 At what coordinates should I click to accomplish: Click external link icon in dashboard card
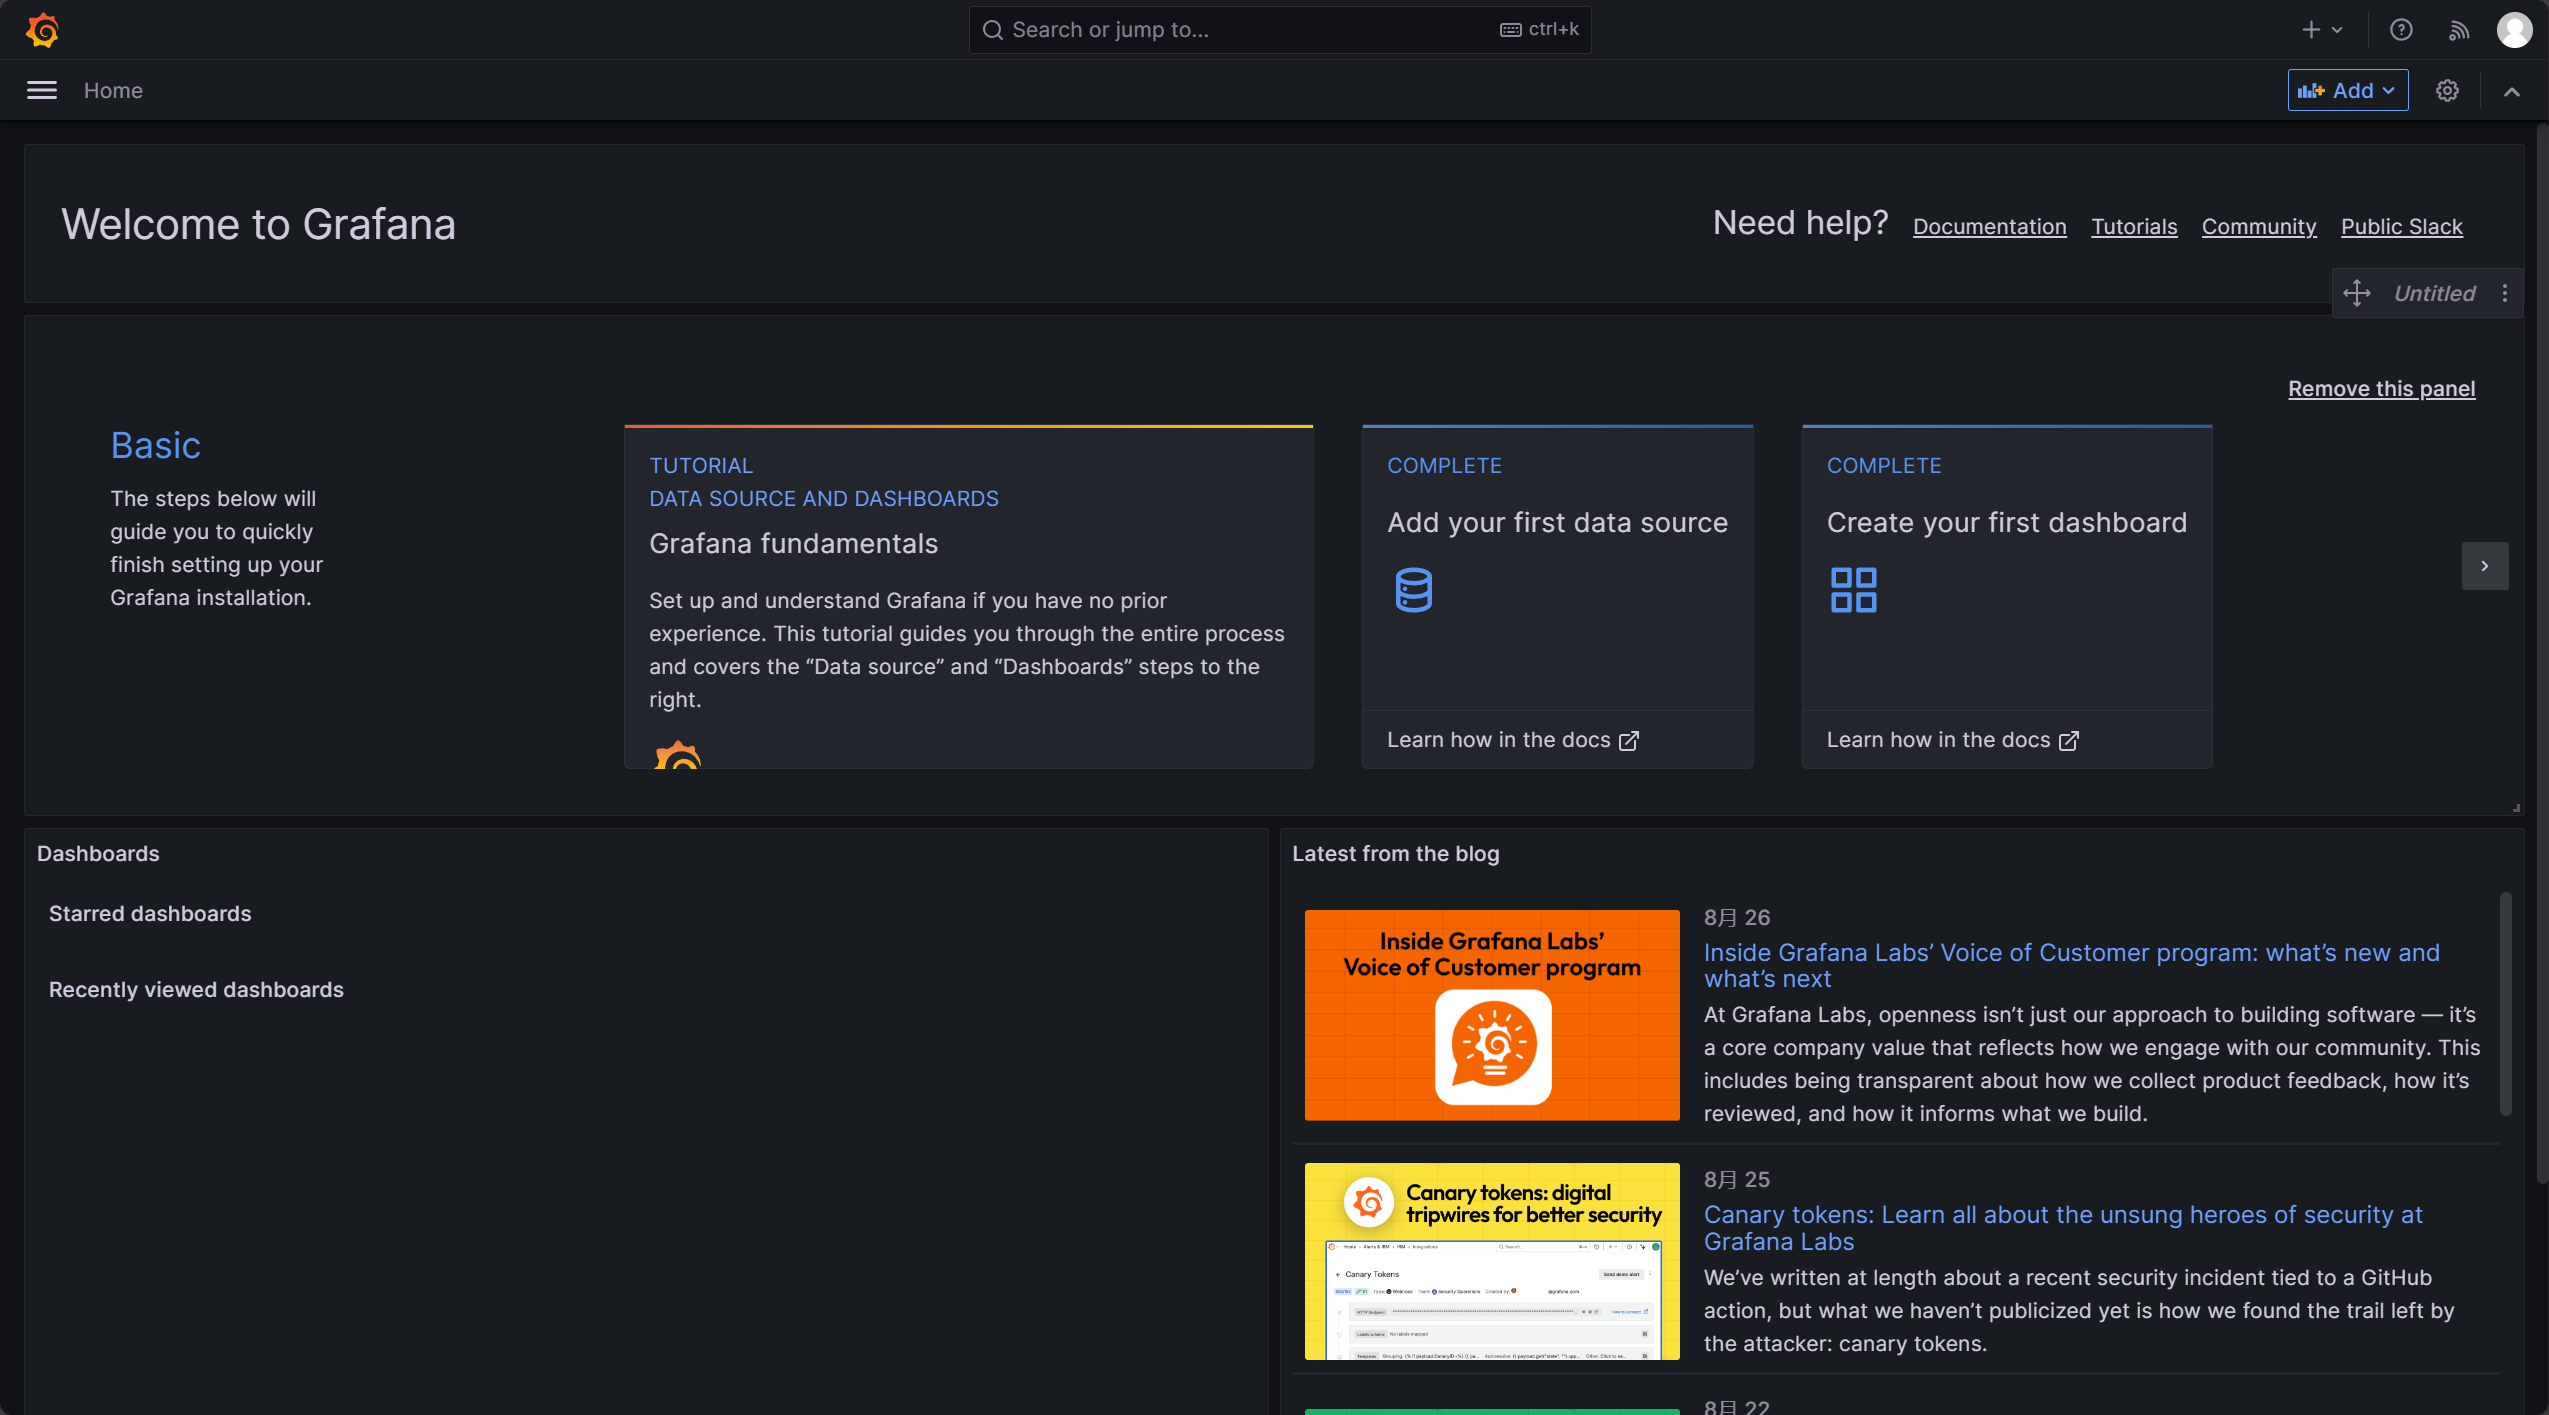(x=2069, y=741)
